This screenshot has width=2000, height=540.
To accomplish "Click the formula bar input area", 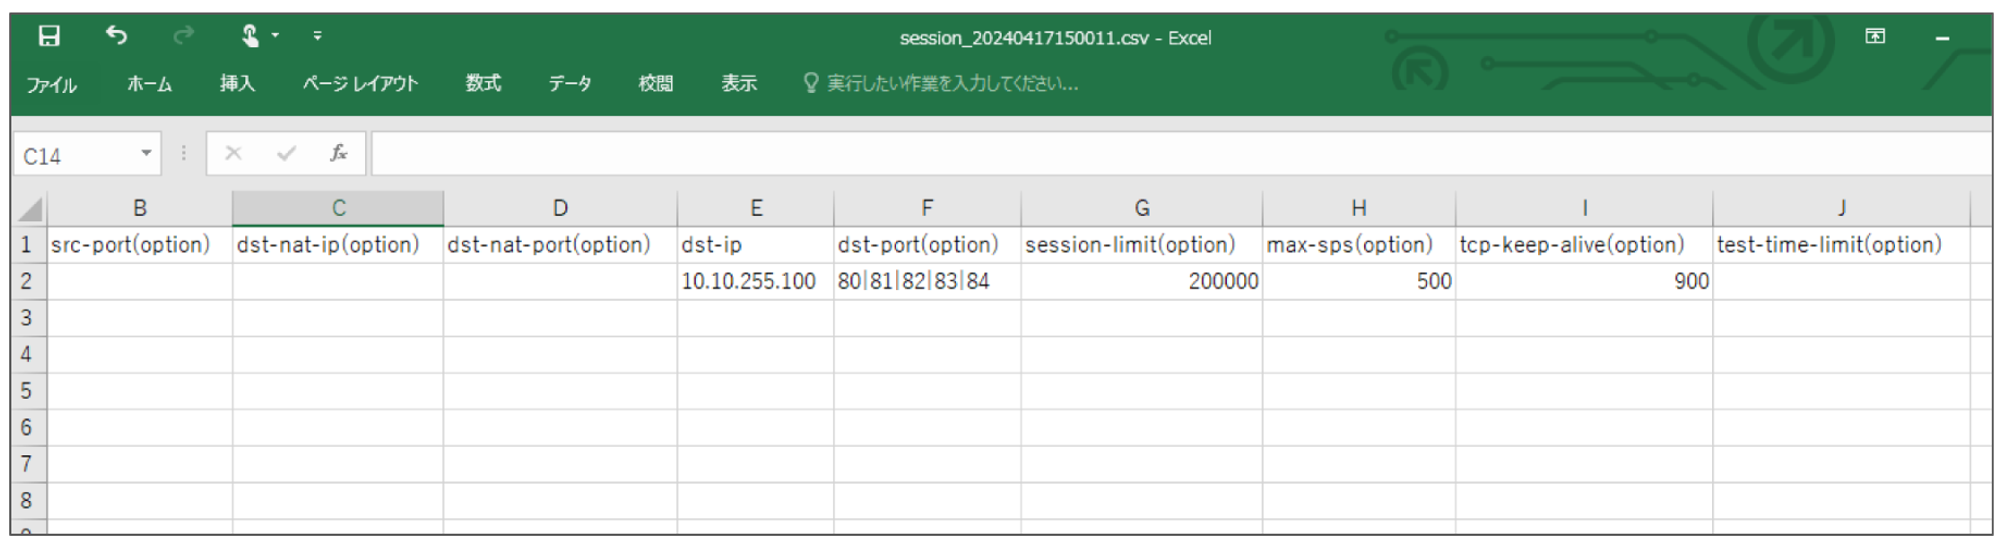I will 1180,154.
